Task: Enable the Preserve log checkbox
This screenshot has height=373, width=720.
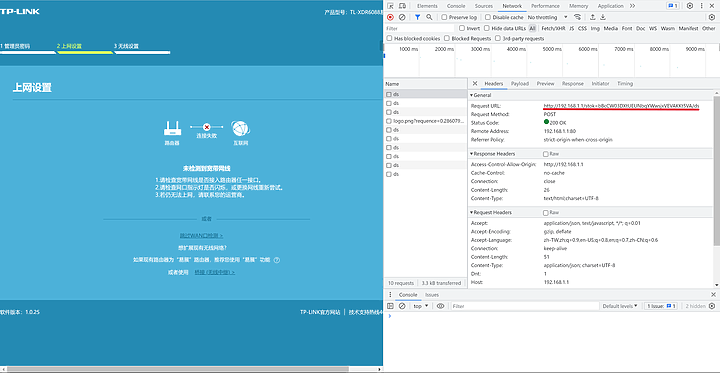Action: 444,17
